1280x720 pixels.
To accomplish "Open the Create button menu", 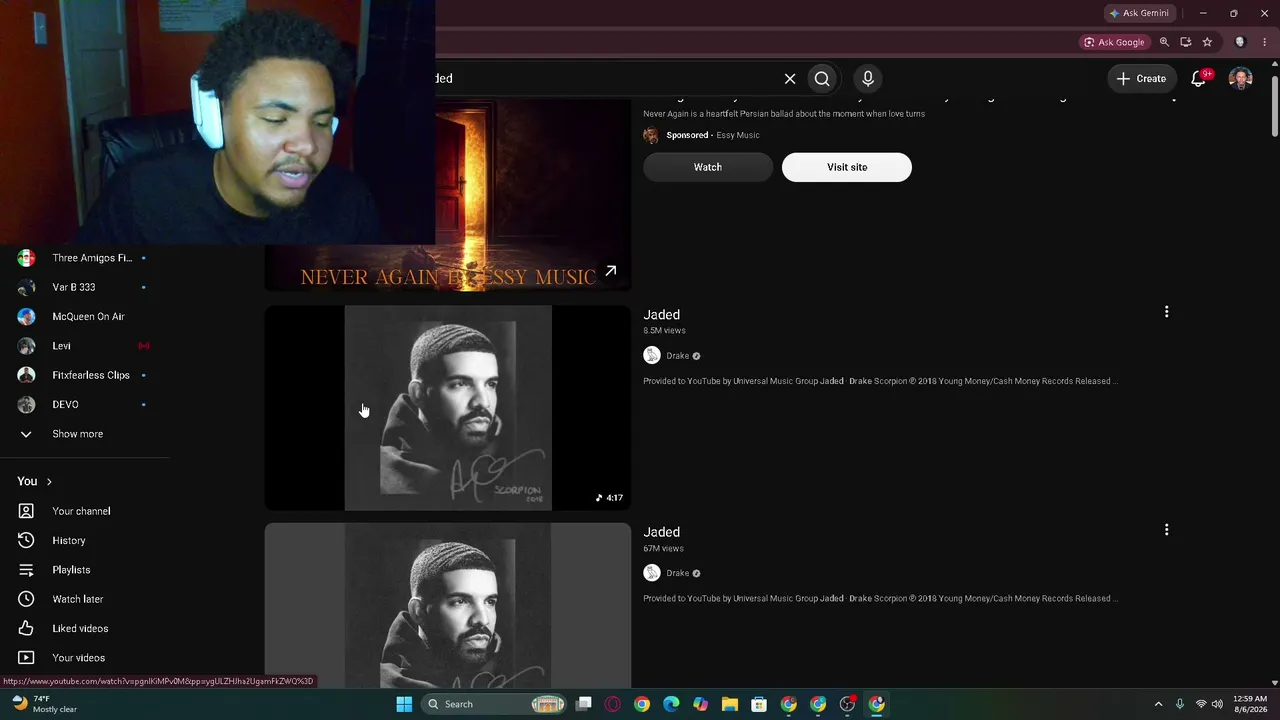I will [x=1141, y=78].
